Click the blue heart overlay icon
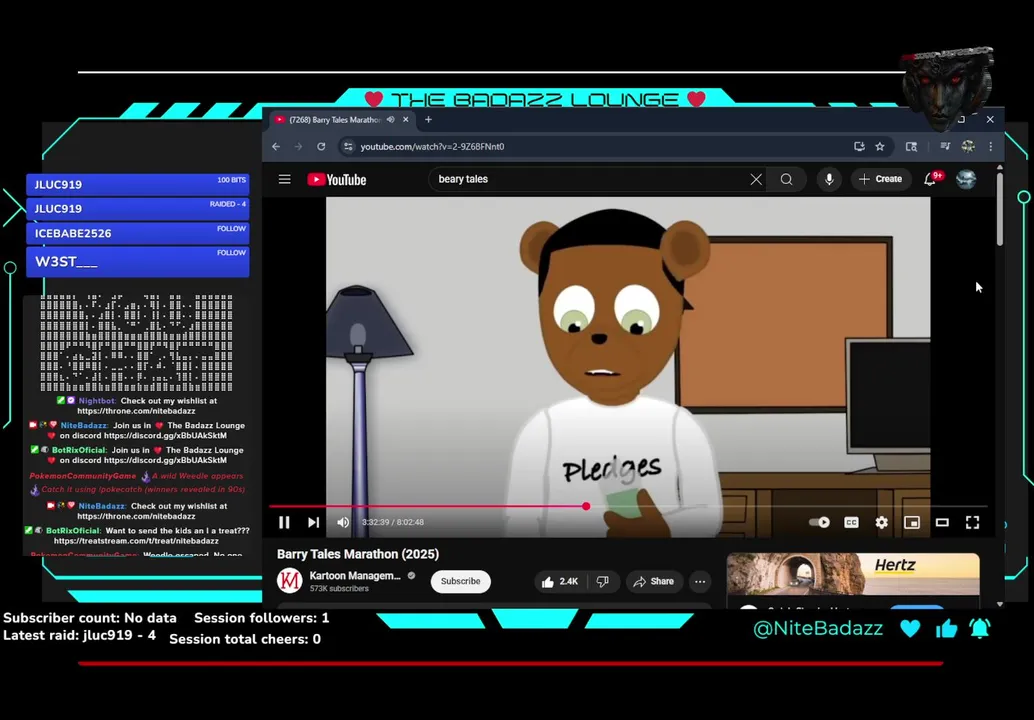 point(910,628)
